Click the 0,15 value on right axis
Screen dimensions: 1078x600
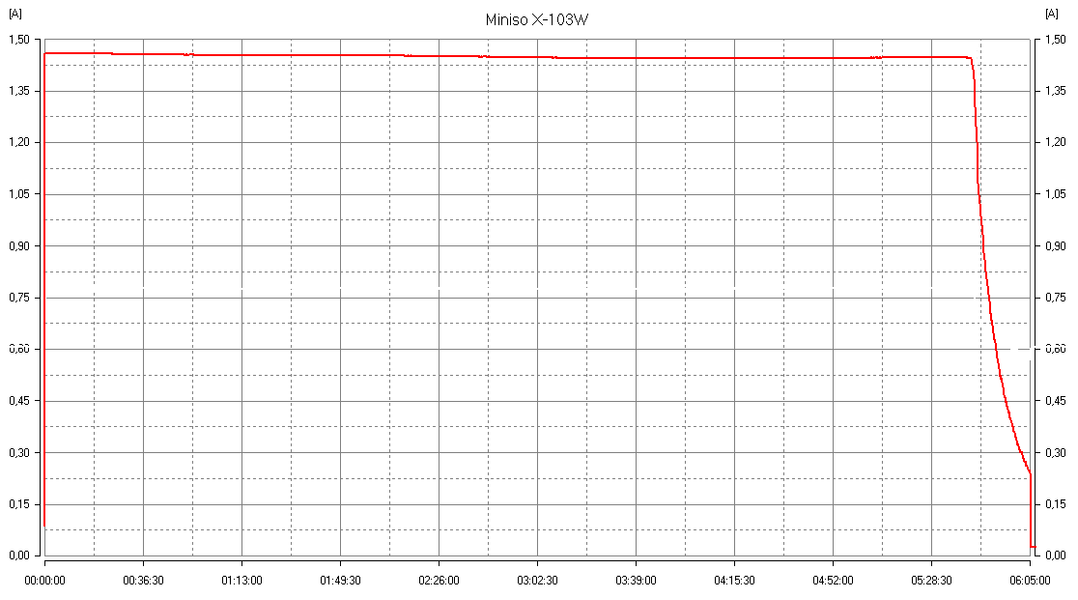click(x=1055, y=504)
